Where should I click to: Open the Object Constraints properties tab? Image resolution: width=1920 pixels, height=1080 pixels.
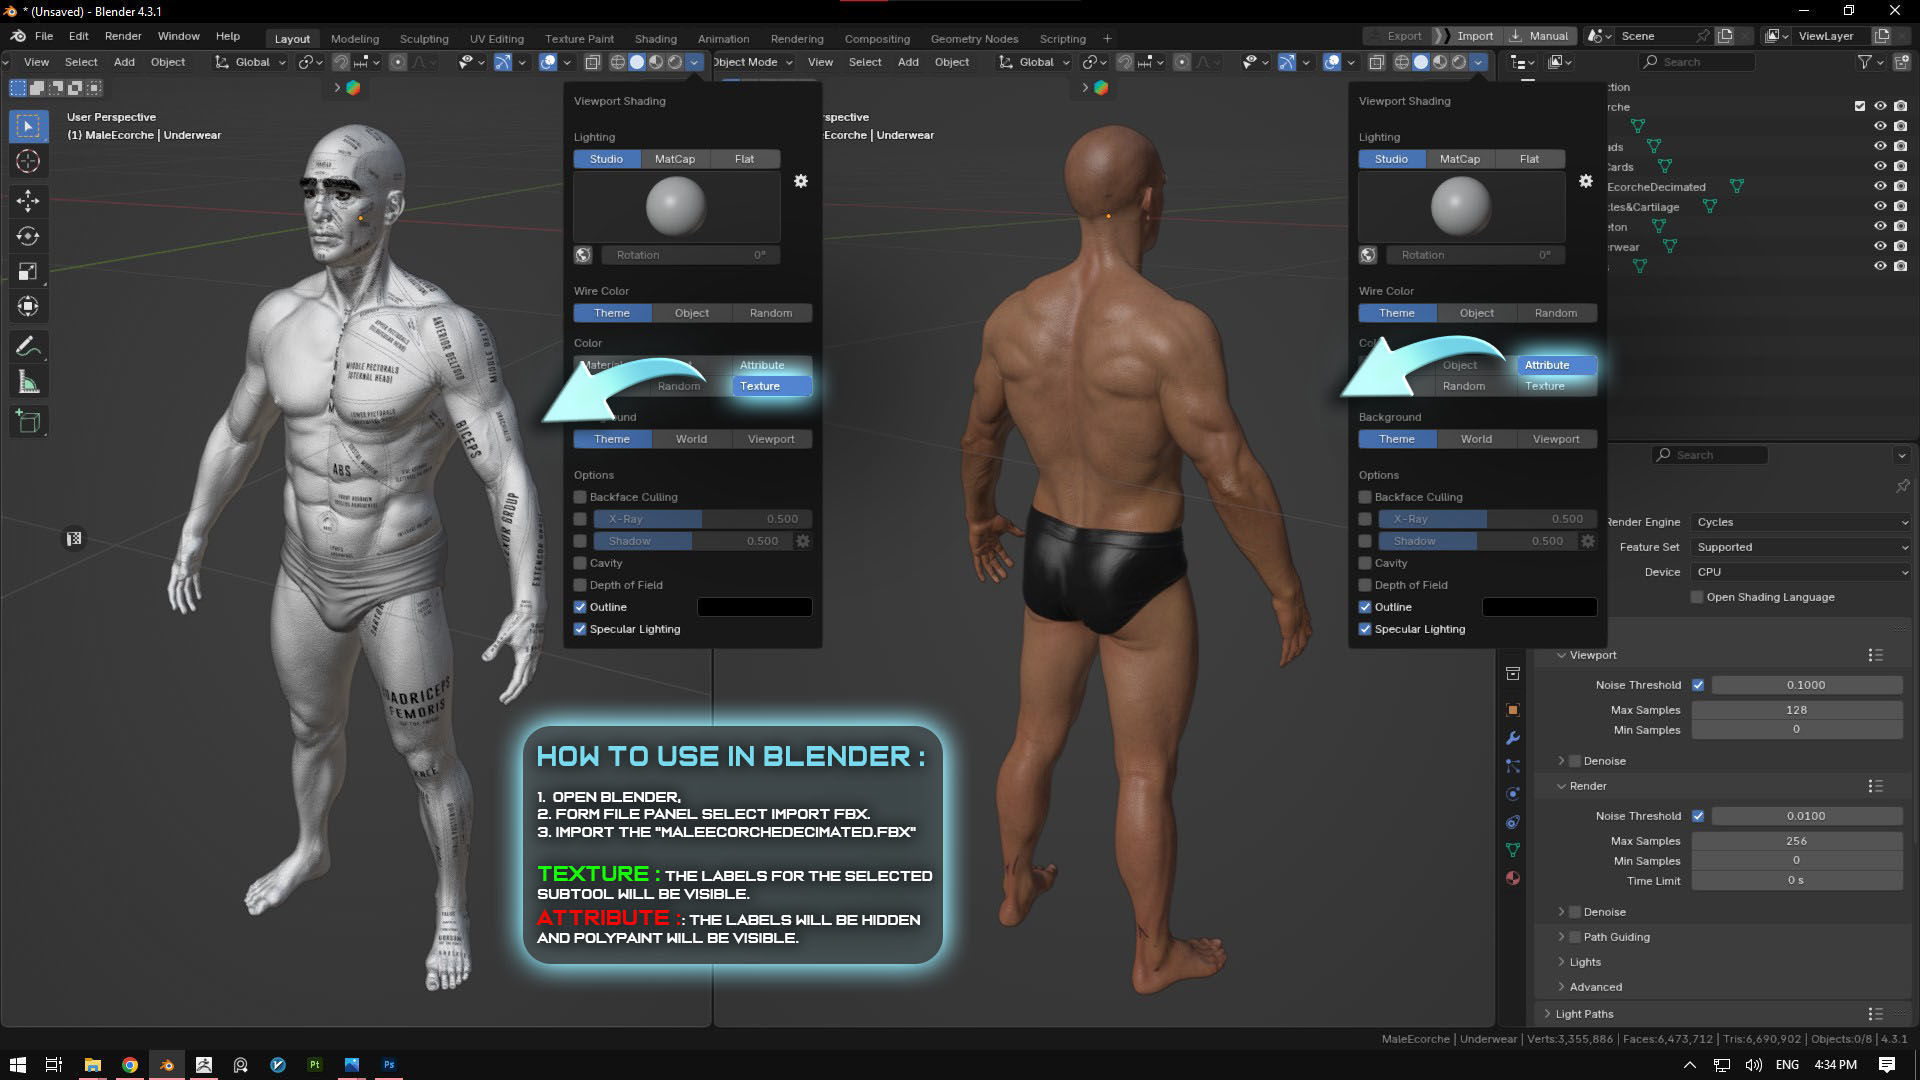coord(1513,822)
